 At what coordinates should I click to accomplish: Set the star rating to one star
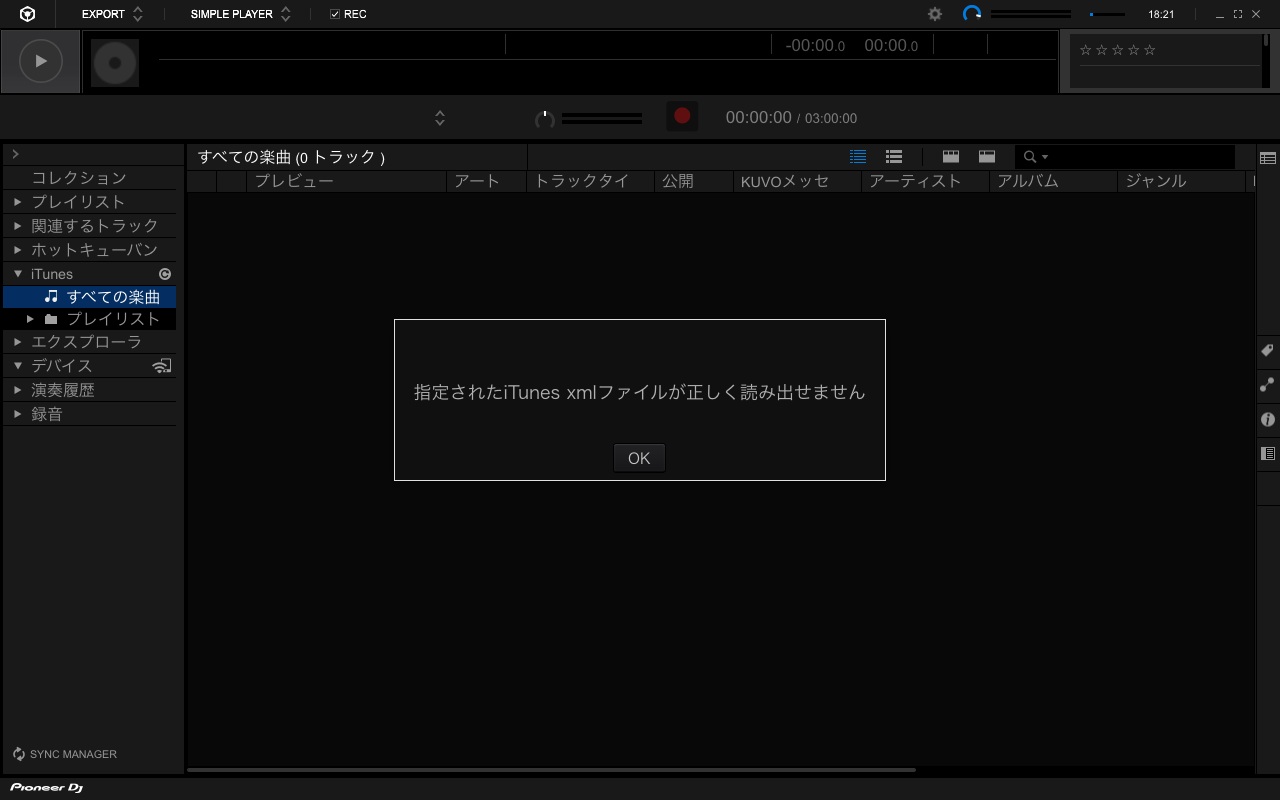[x=1086, y=50]
